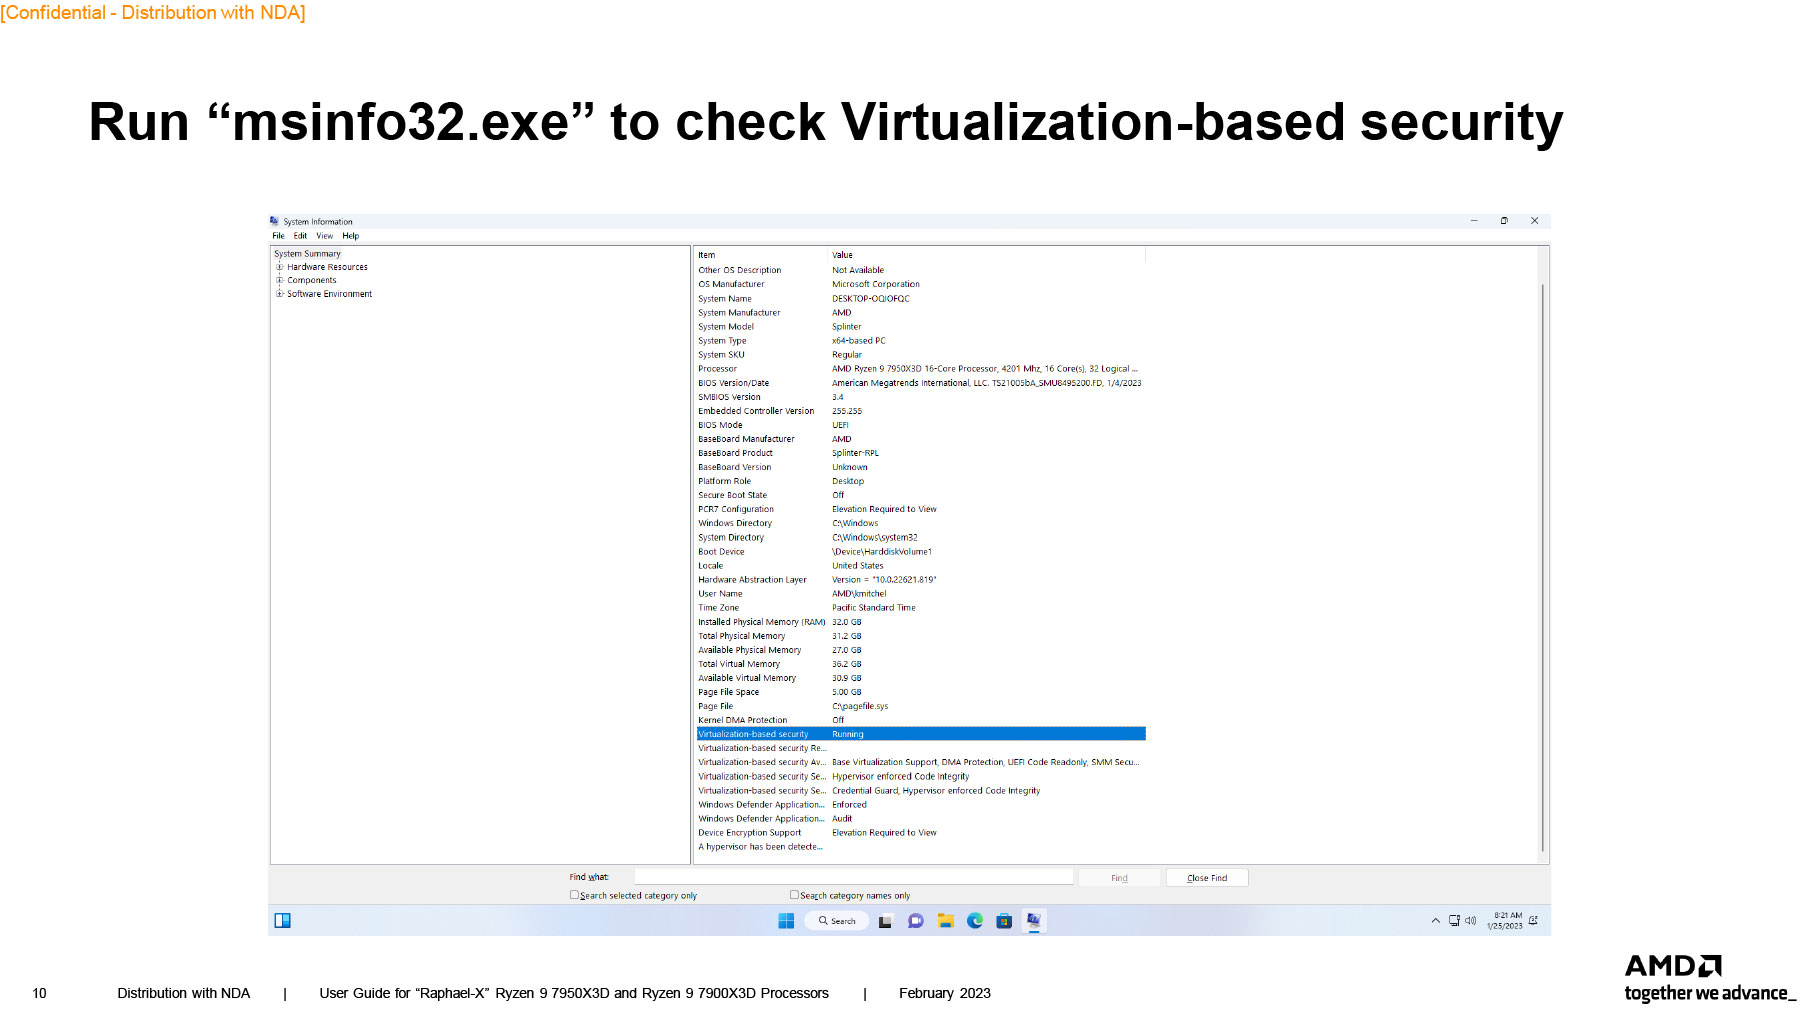Select the Embedded Controller Version row
1820x1024 pixels.
click(921, 411)
